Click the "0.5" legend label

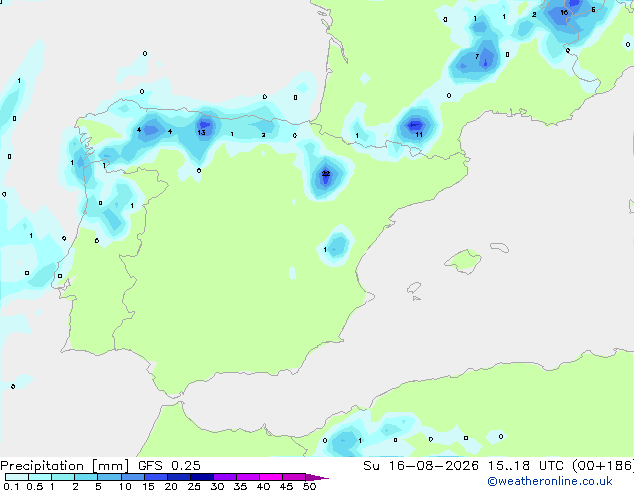(x=34, y=486)
